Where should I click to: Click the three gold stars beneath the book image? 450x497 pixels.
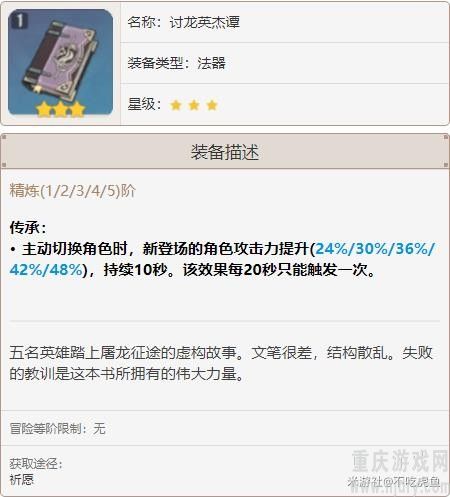[60, 109]
